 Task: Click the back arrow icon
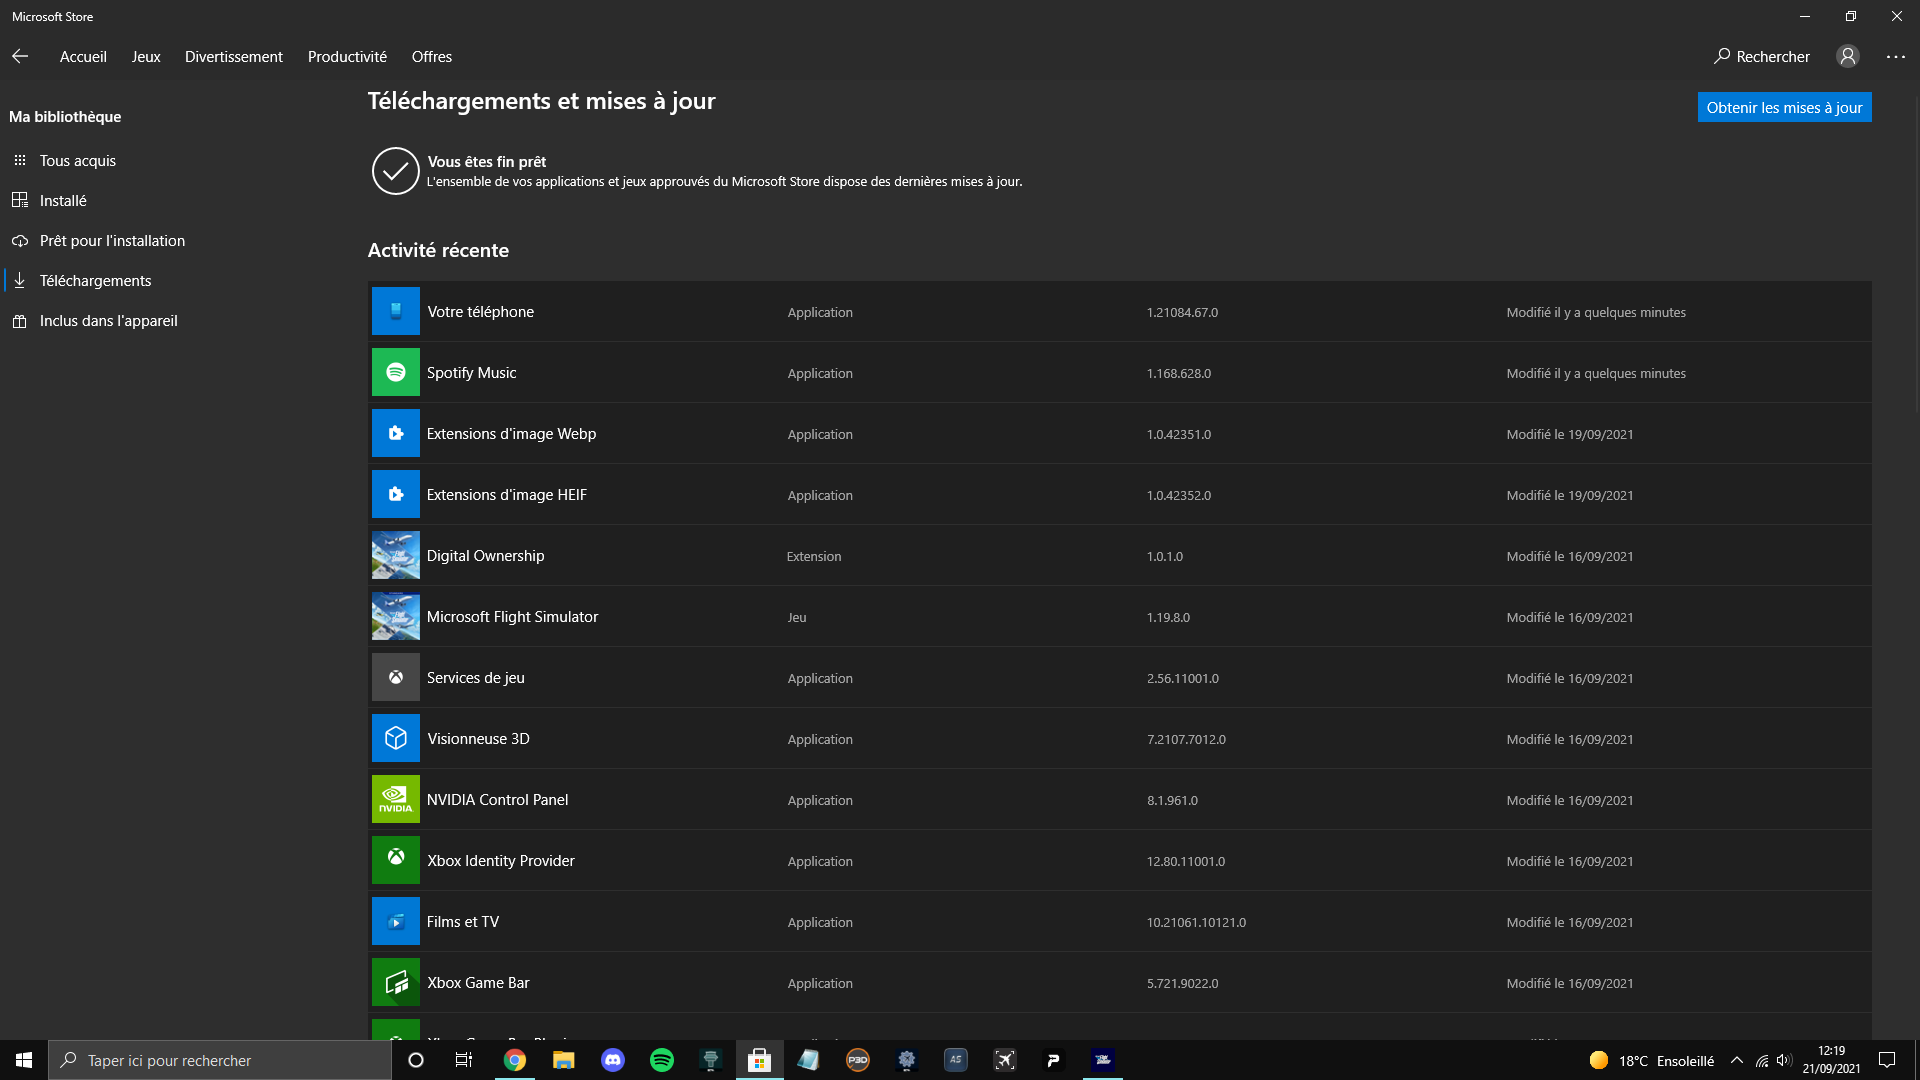tap(20, 56)
